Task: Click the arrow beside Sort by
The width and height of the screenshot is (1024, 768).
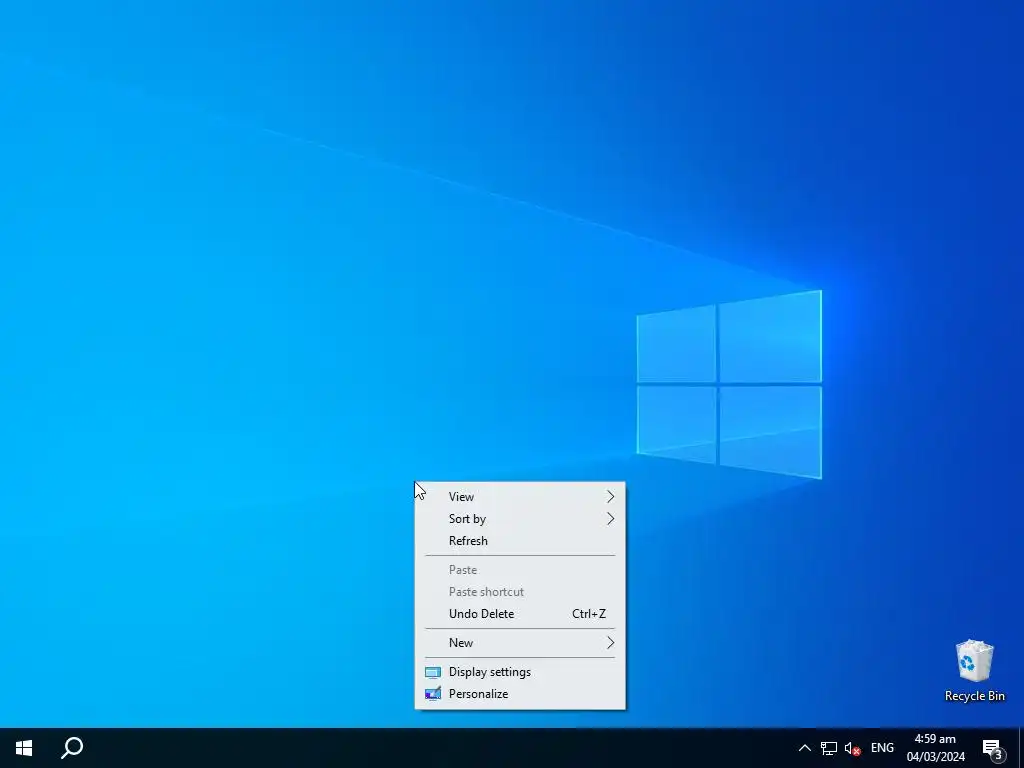Action: coord(610,519)
